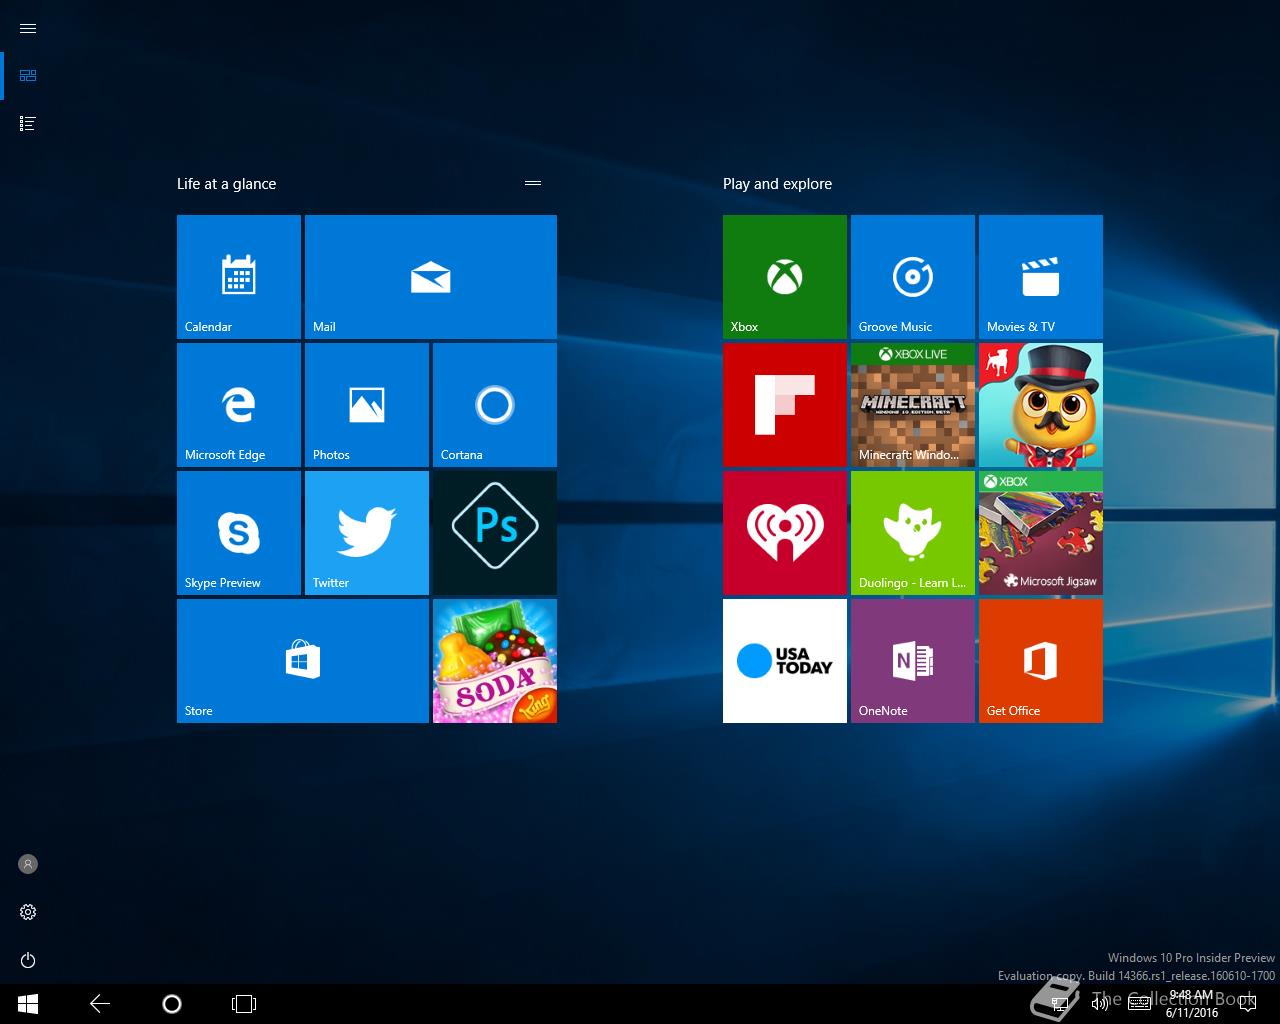Image resolution: width=1280 pixels, height=1024 pixels.
Task: Expand the hamburger menu at top left
Action: [x=28, y=28]
